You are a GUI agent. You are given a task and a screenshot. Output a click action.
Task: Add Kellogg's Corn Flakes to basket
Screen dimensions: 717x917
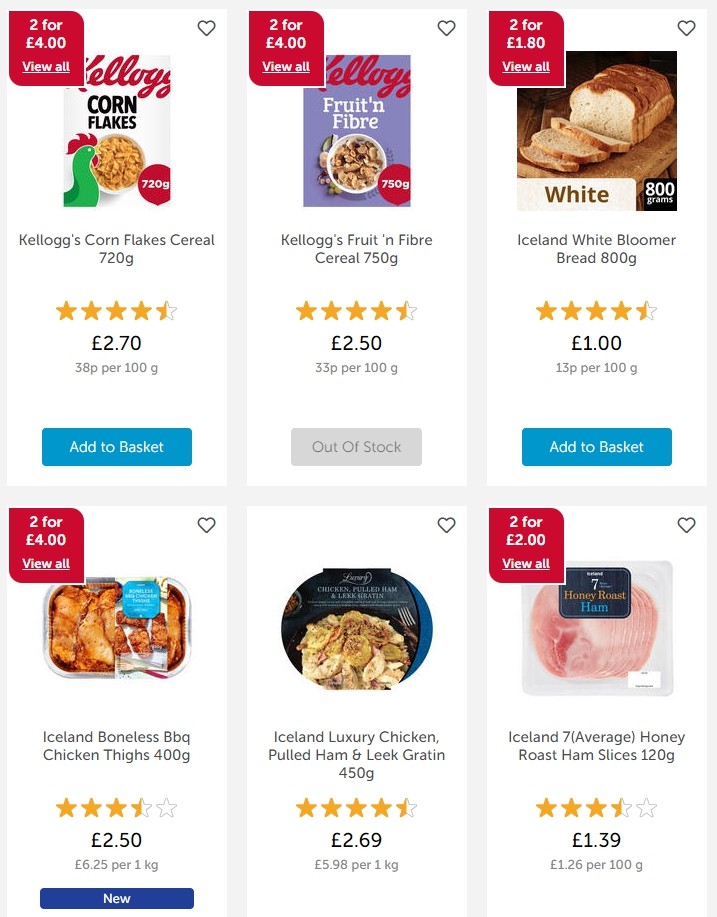(x=116, y=447)
